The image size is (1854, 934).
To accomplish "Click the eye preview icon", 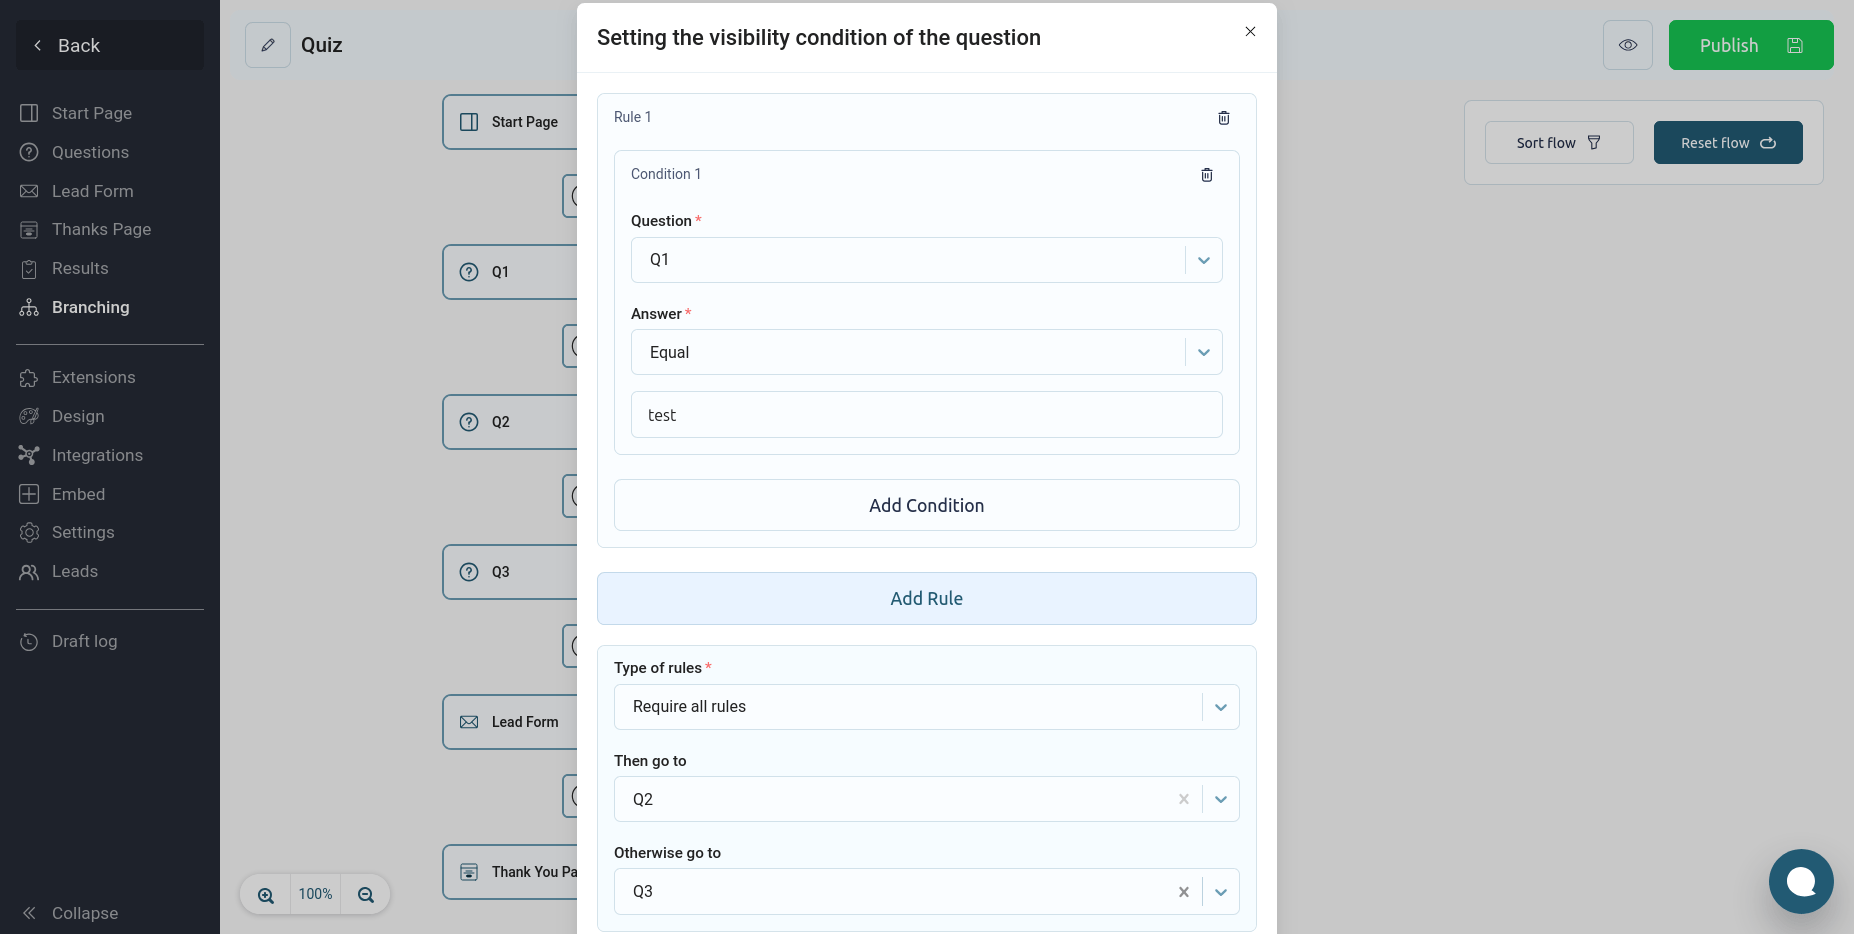I will pos(1628,45).
